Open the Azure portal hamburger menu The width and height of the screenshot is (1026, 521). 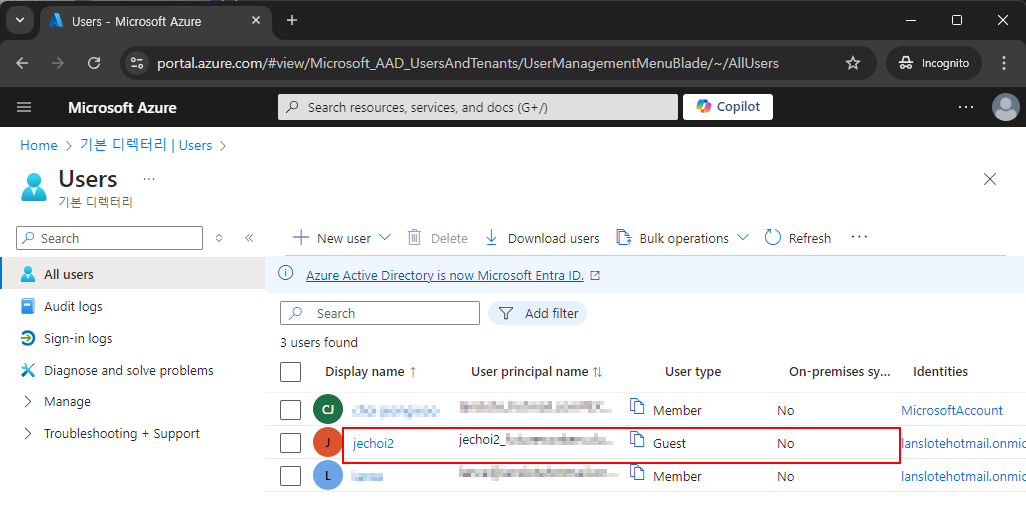pos(24,107)
